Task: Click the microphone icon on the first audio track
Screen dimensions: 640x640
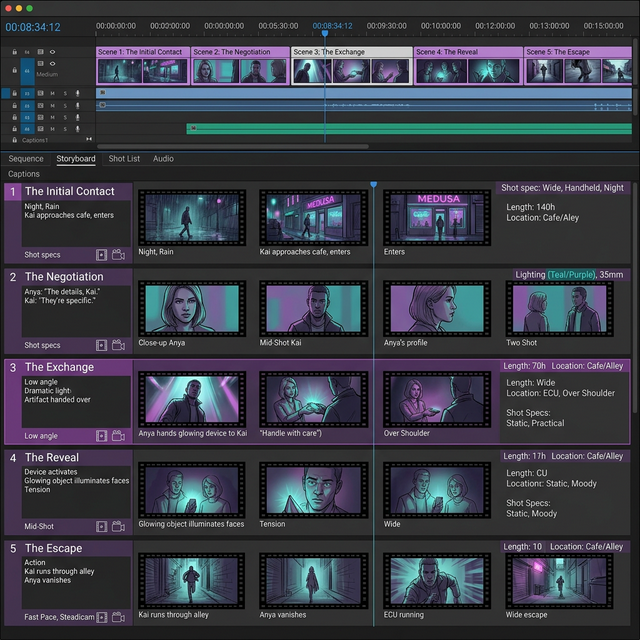Action: coord(77,93)
